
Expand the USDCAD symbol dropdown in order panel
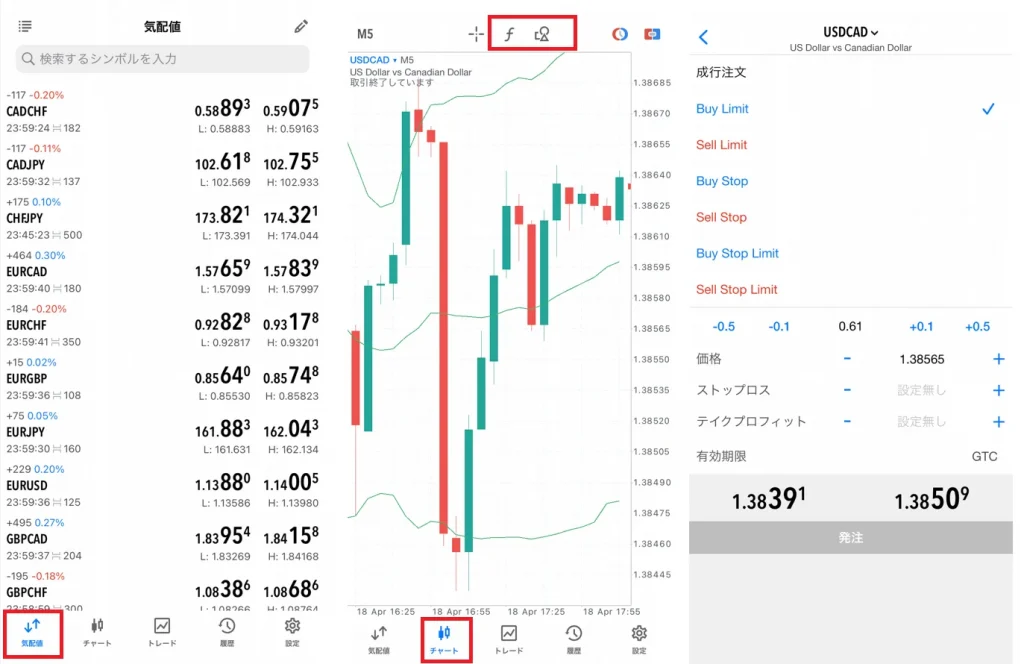[850, 32]
